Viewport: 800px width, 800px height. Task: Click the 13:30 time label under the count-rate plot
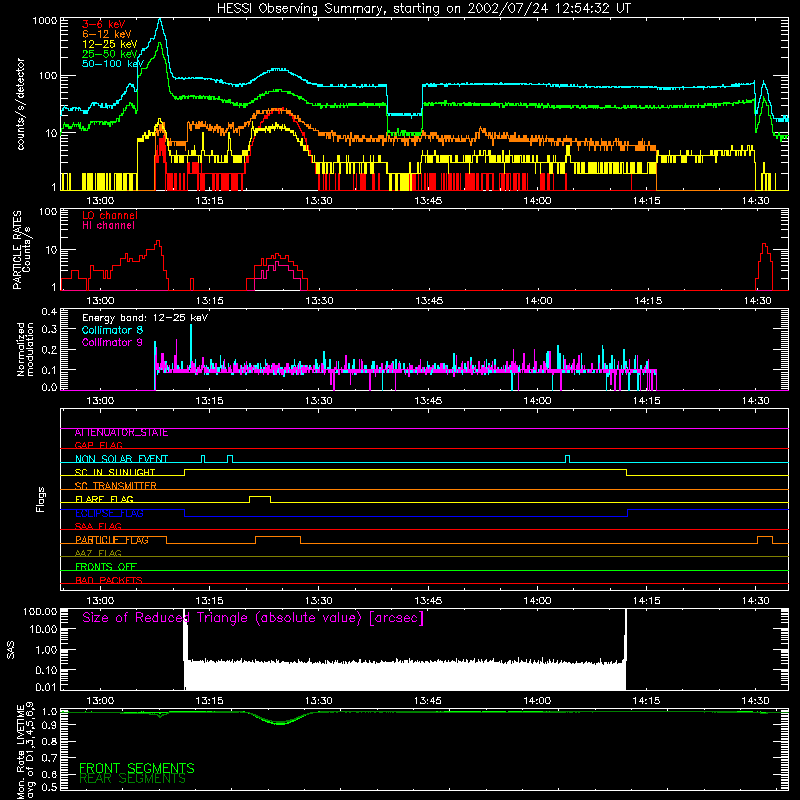[x=319, y=201]
